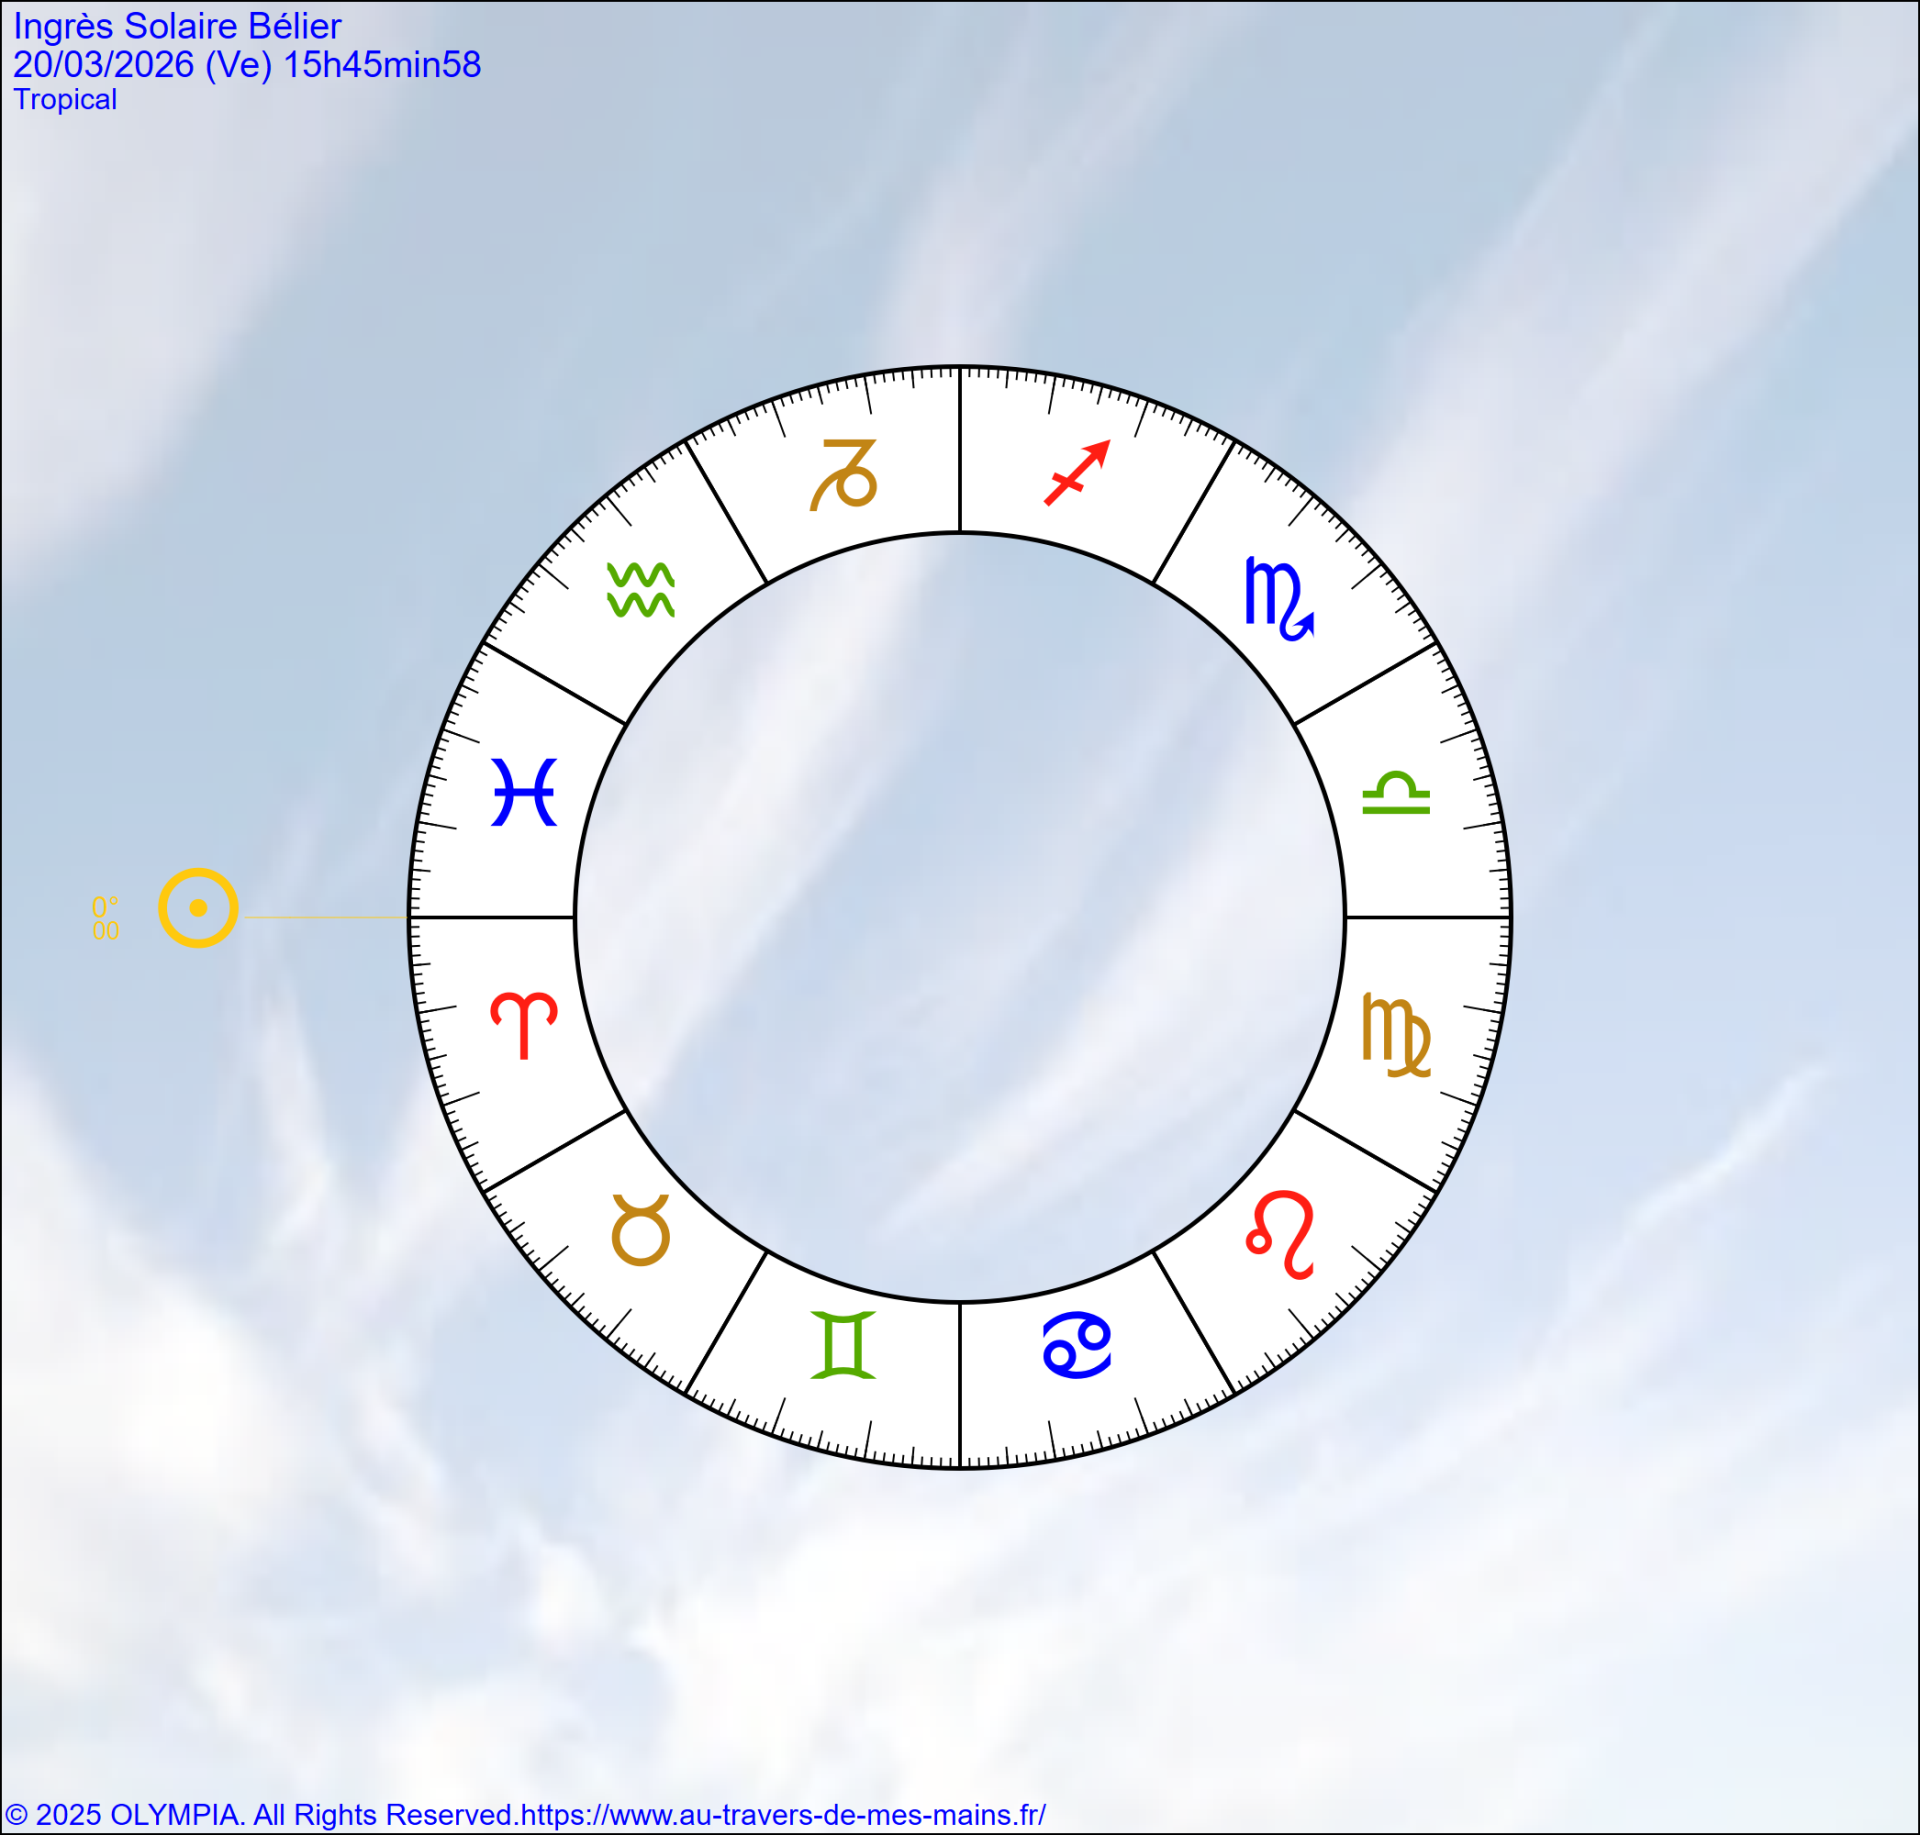
Task: Click the Tropical zodiac label
Action: click(x=65, y=100)
